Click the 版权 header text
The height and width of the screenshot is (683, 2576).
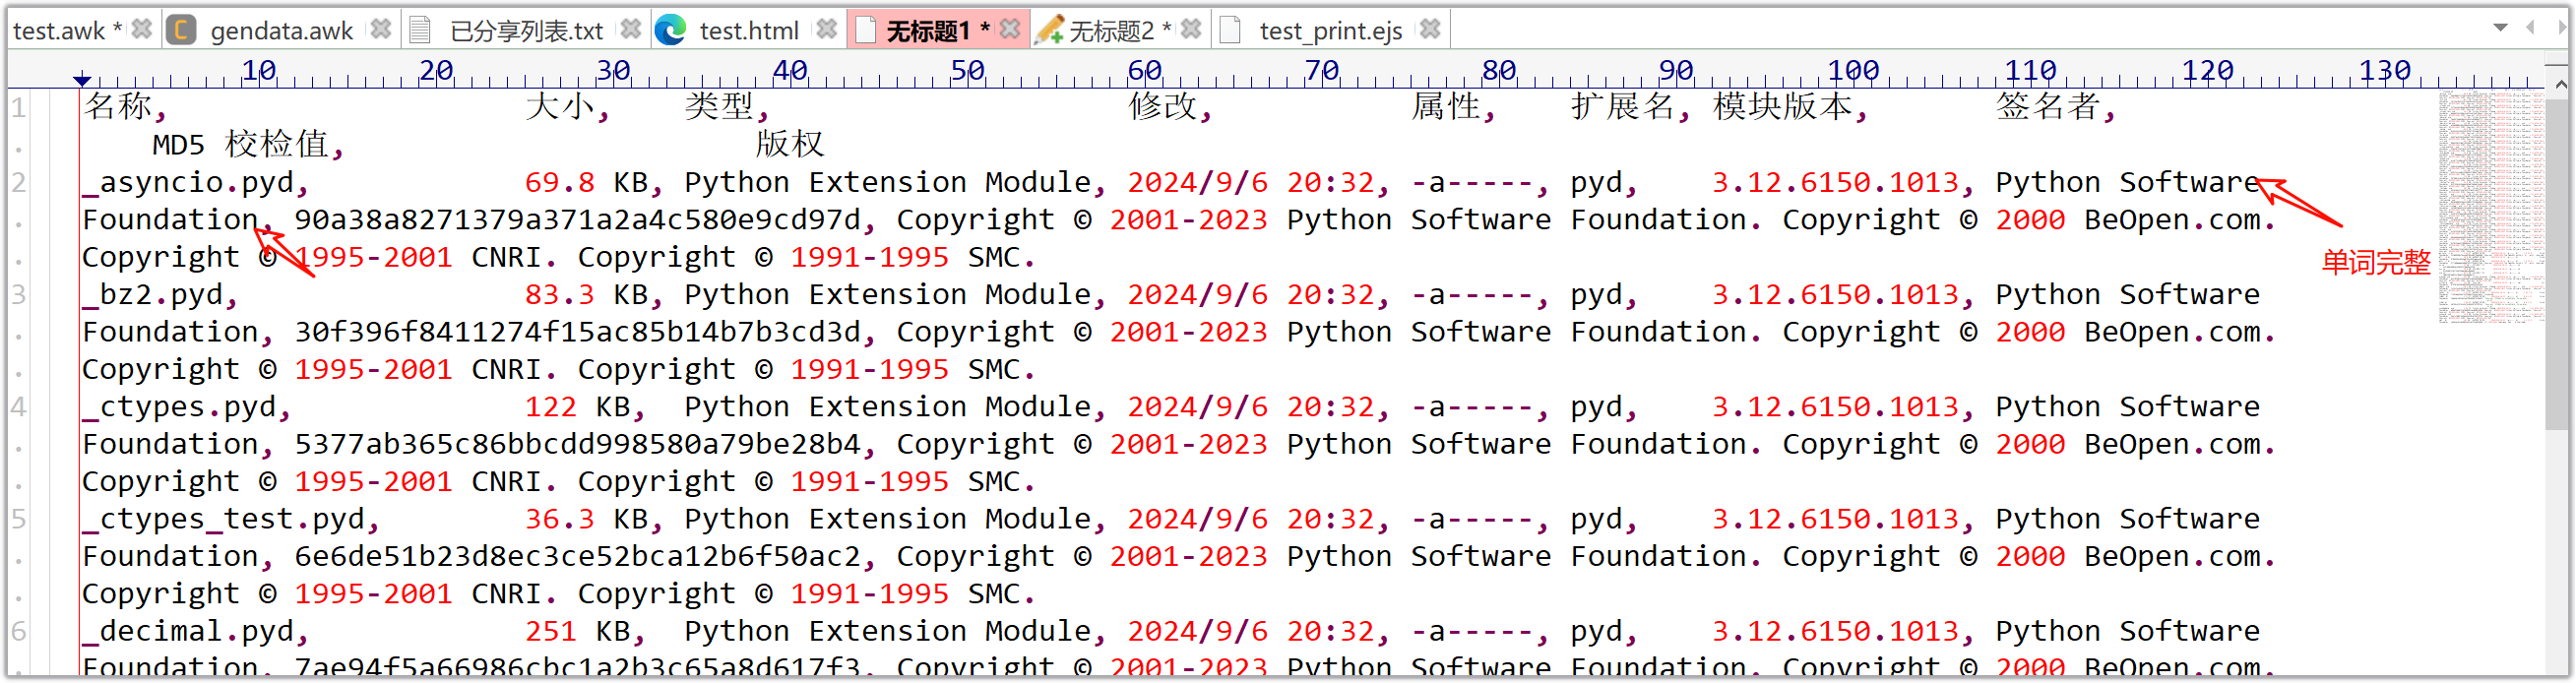coord(790,144)
